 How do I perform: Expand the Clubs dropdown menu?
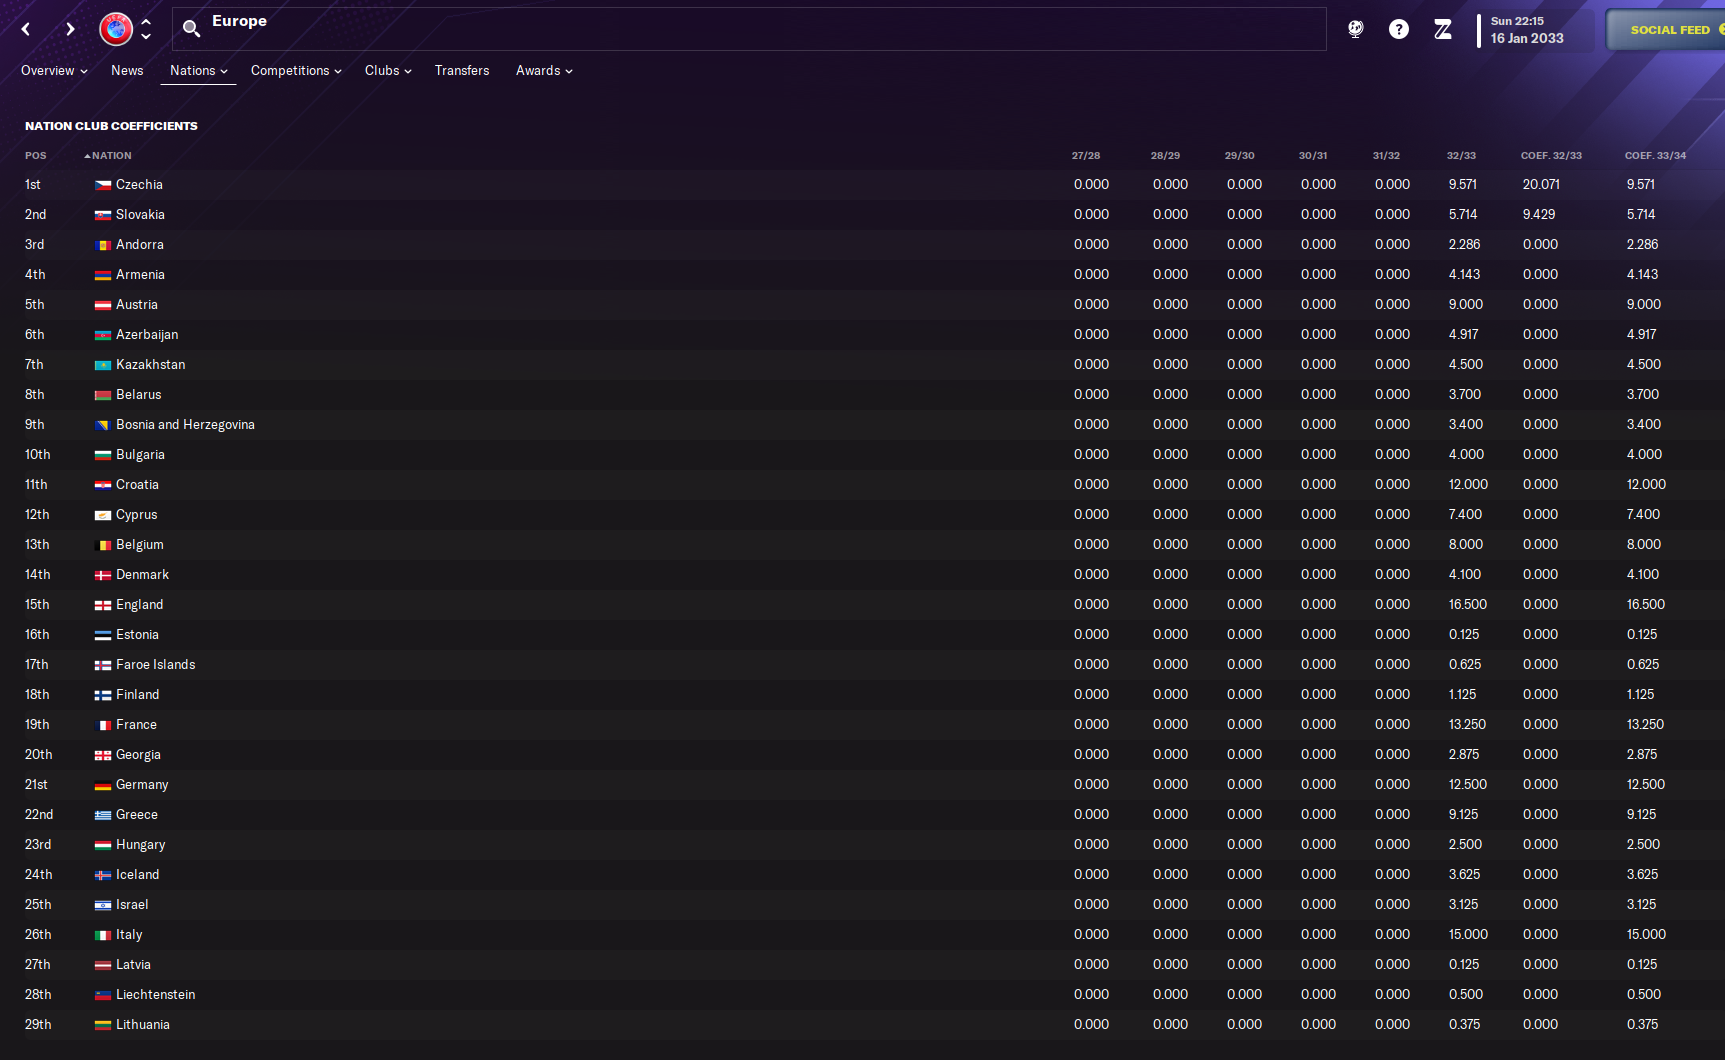[388, 71]
